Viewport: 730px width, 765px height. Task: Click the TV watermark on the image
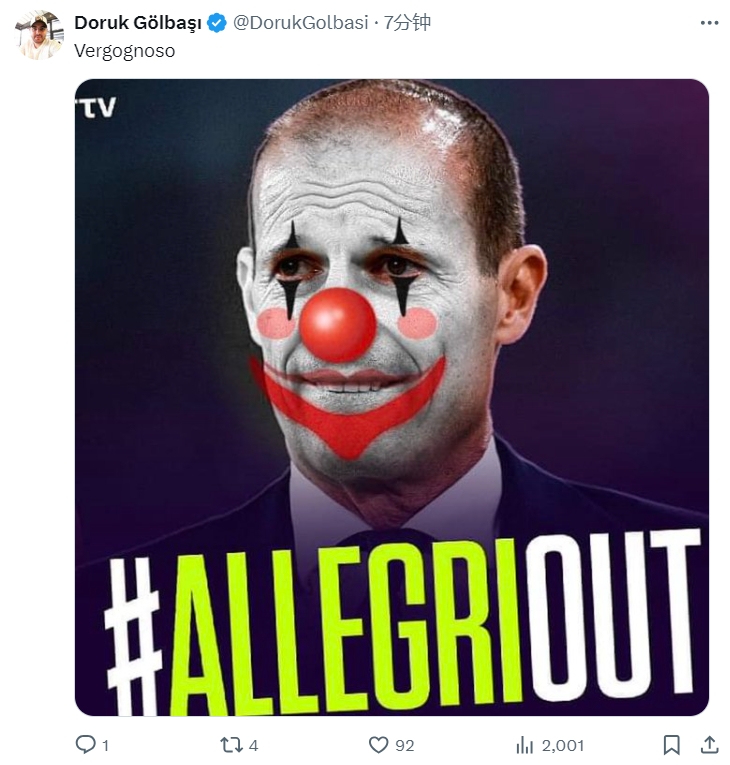pos(97,107)
